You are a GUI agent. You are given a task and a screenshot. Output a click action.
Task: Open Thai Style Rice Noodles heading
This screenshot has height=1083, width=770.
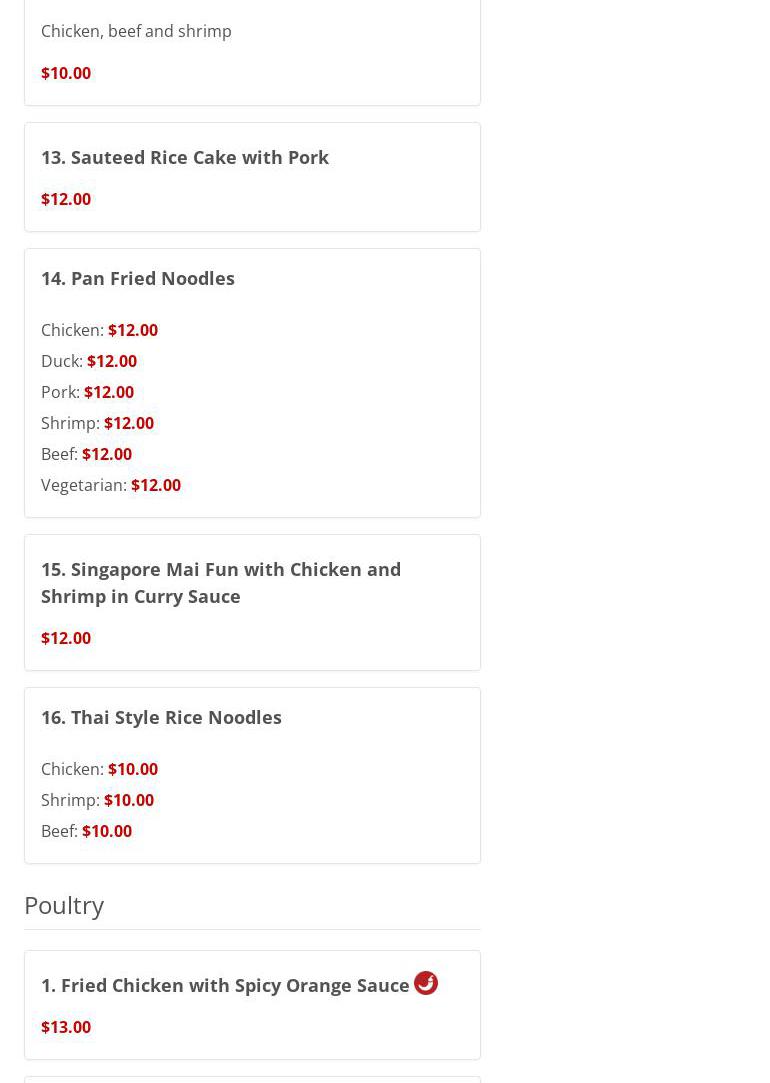coord(161,717)
